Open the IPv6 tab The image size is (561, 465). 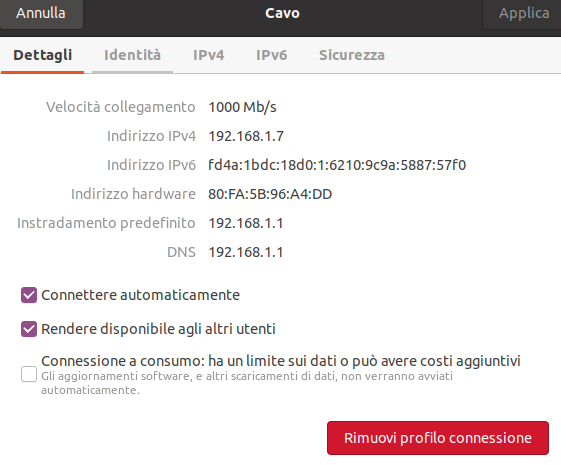click(x=272, y=55)
